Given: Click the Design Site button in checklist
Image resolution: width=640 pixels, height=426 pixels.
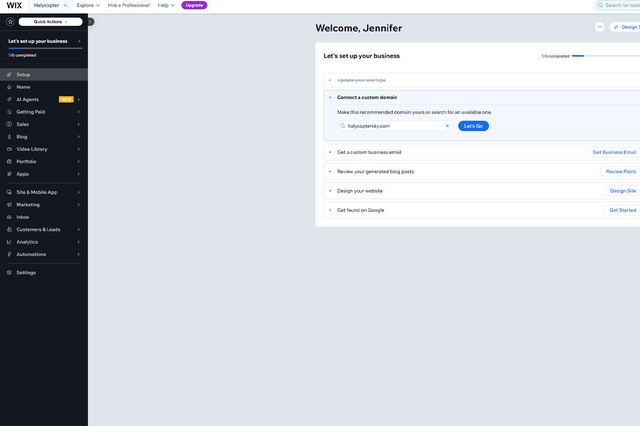Looking at the screenshot, I should tap(622, 191).
